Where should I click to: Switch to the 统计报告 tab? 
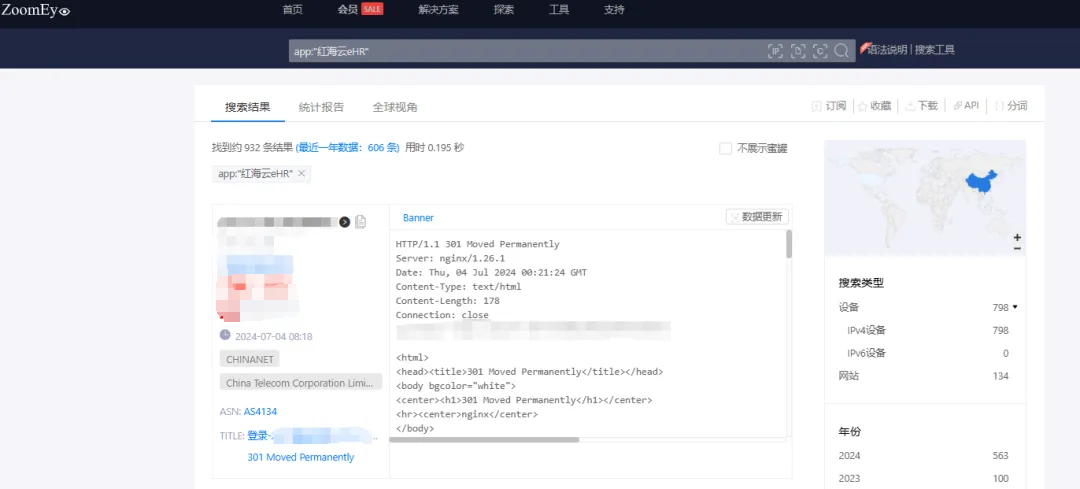[x=321, y=107]
